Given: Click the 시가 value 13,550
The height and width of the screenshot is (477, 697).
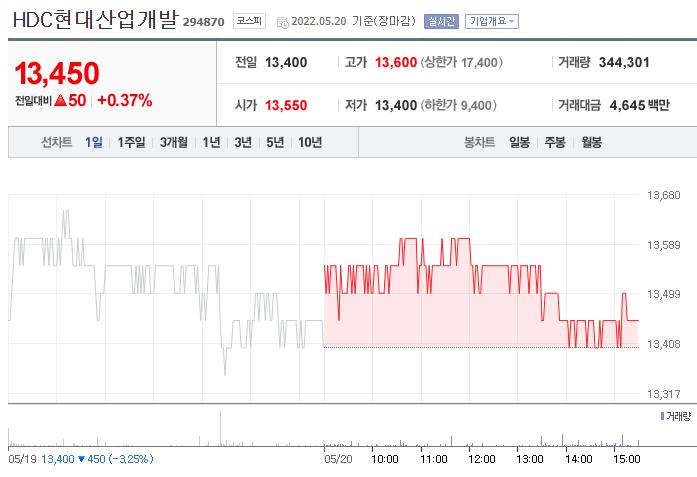Looking at the screenshot, I should point(286,105).
